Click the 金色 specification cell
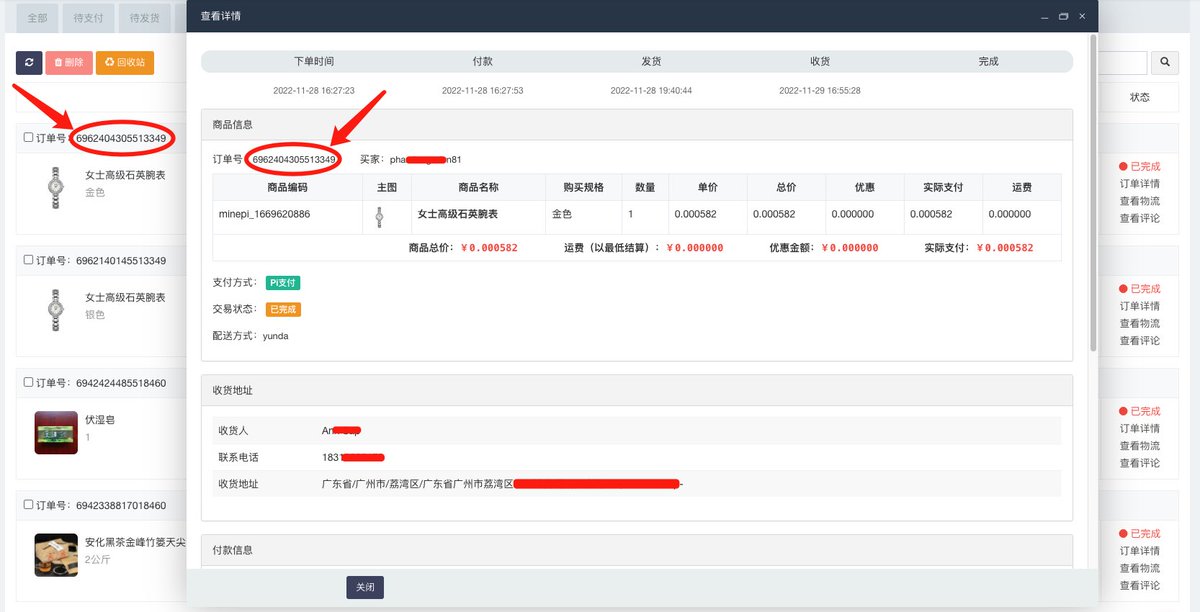The height and width of the screenshot is (612, 1200). pos(563,214)
